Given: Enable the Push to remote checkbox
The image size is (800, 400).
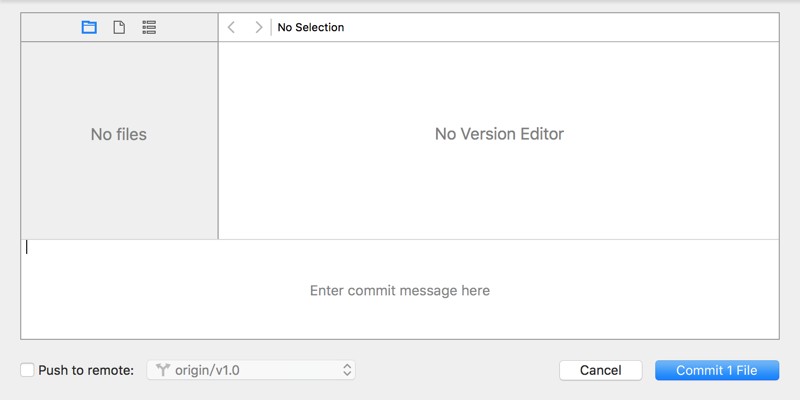Looking at the screenshot, I should (27, 370).
